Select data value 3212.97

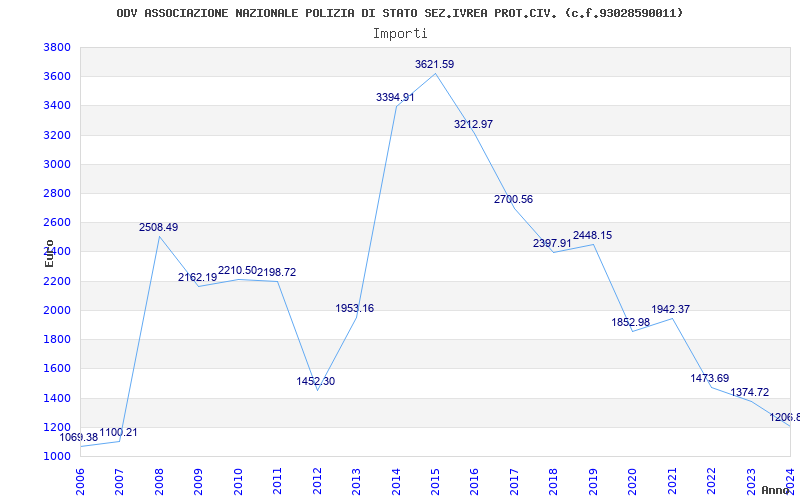pos(473,124)
